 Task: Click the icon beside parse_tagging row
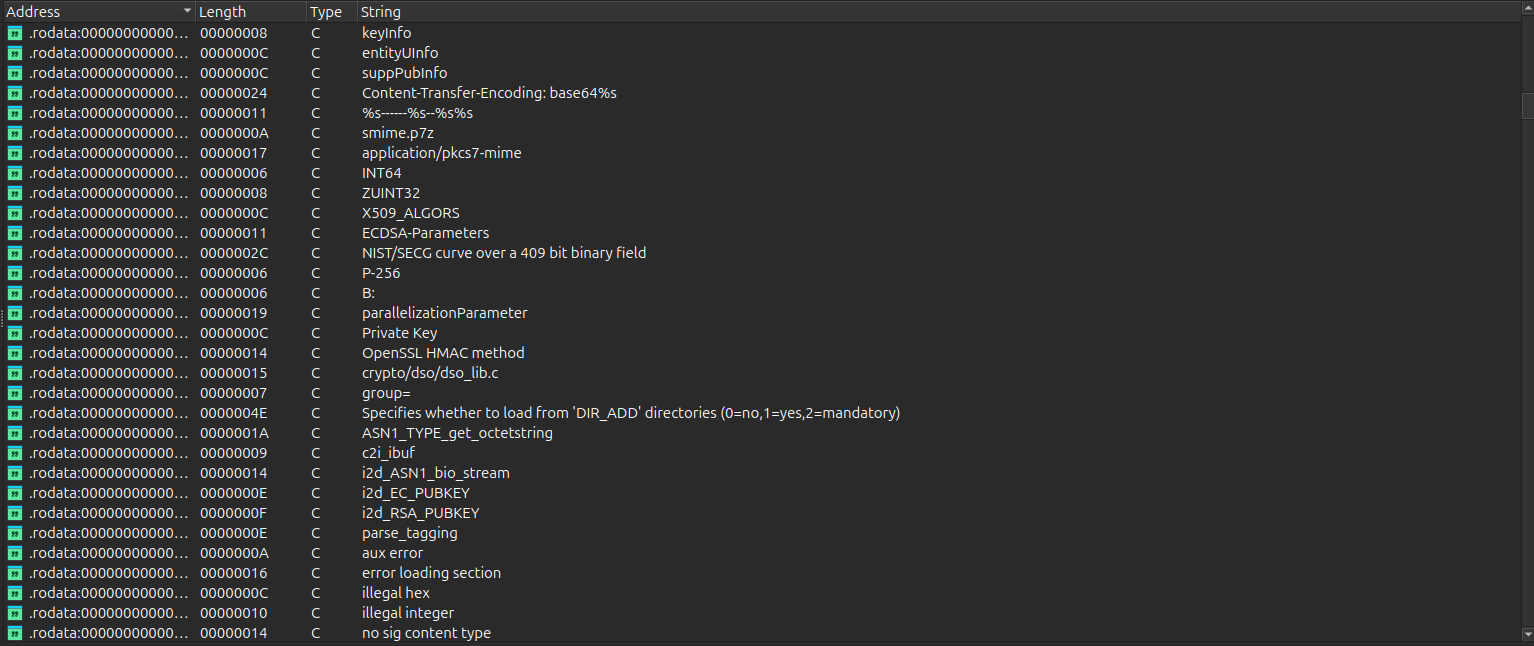pyautogui.click(x=15, y=533)
